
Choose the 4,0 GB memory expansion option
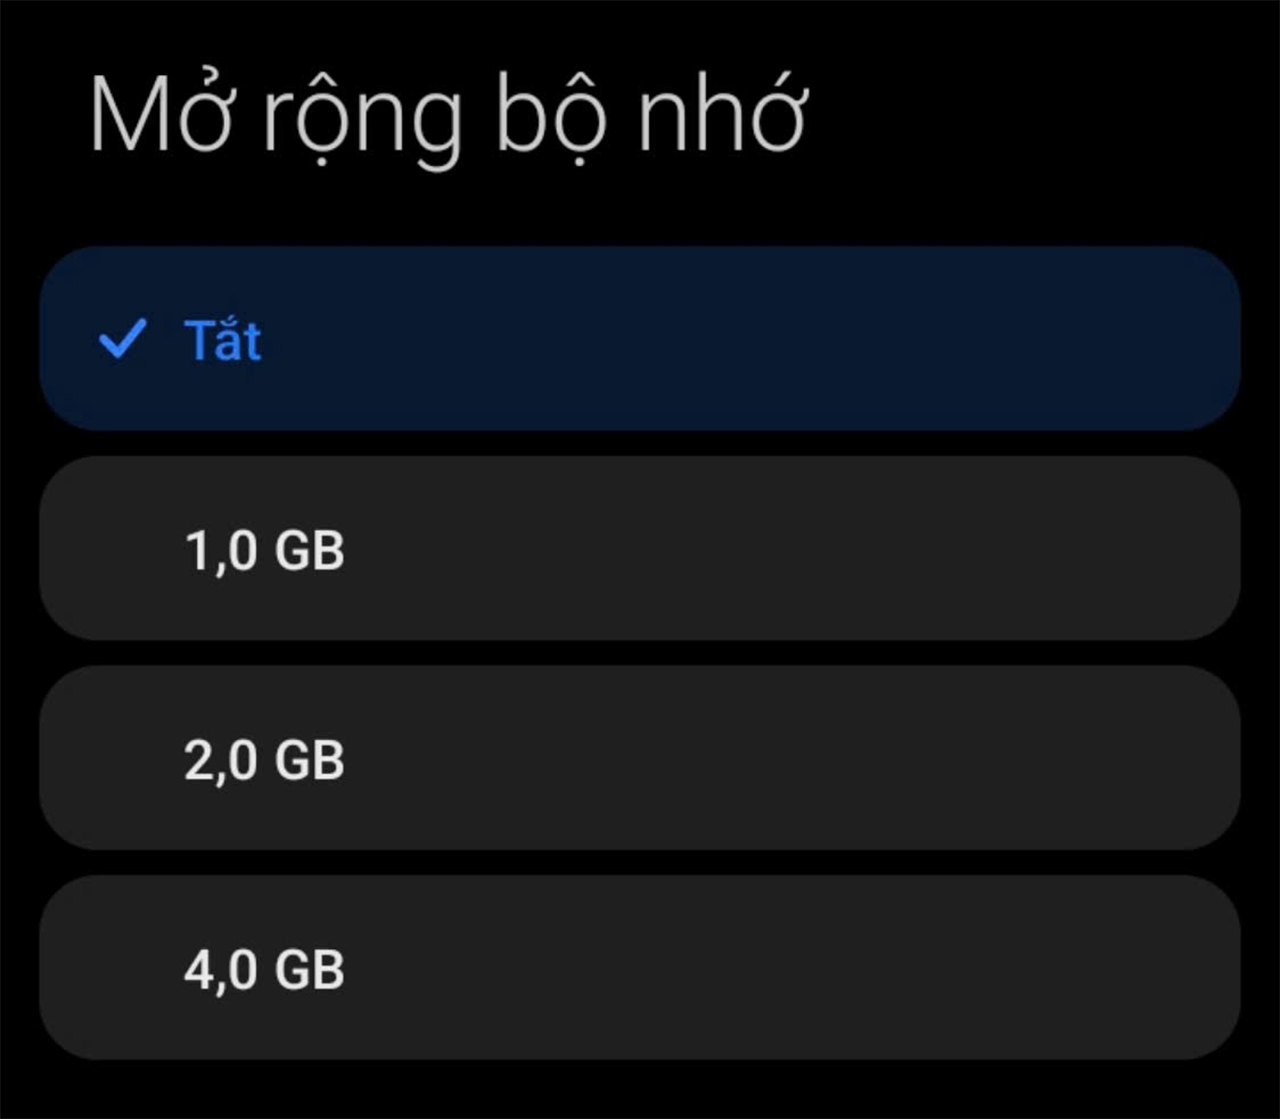pos(640,968)
